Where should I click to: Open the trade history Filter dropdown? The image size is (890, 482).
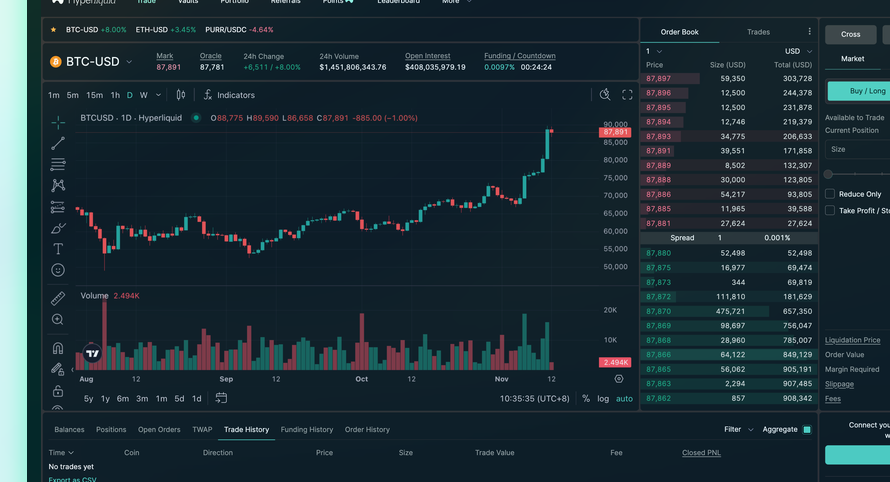[738, 429]
